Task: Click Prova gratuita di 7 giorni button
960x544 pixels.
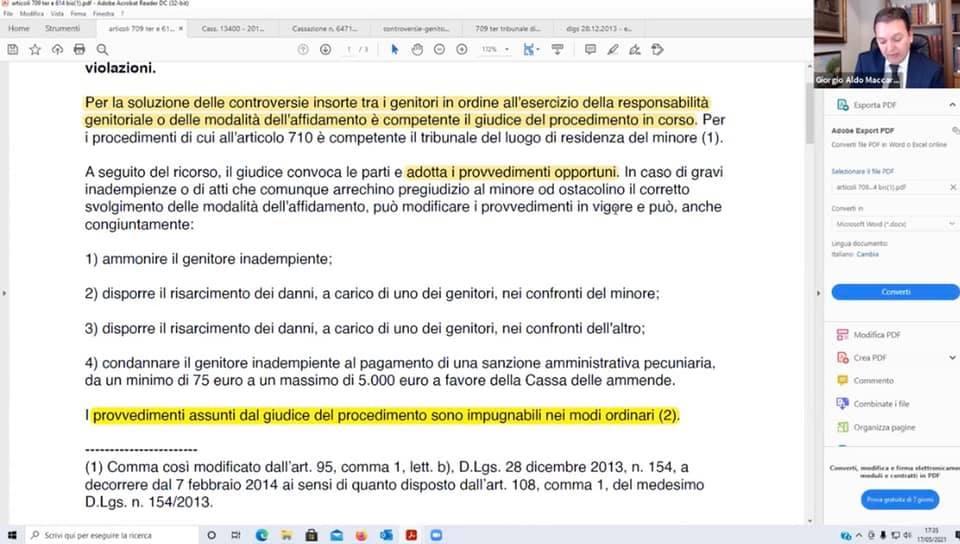Action: (899, 500)
